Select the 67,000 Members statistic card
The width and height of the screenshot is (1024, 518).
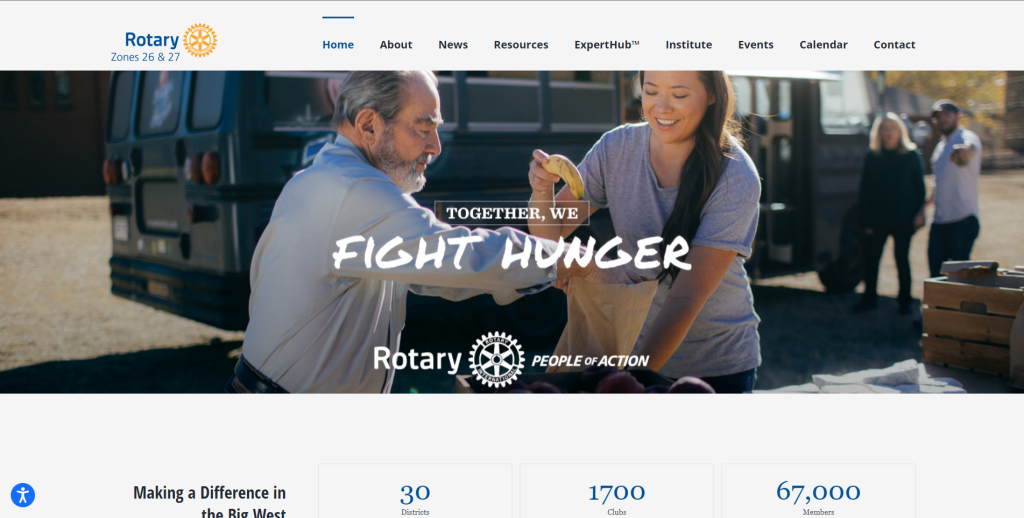(818, 491)
